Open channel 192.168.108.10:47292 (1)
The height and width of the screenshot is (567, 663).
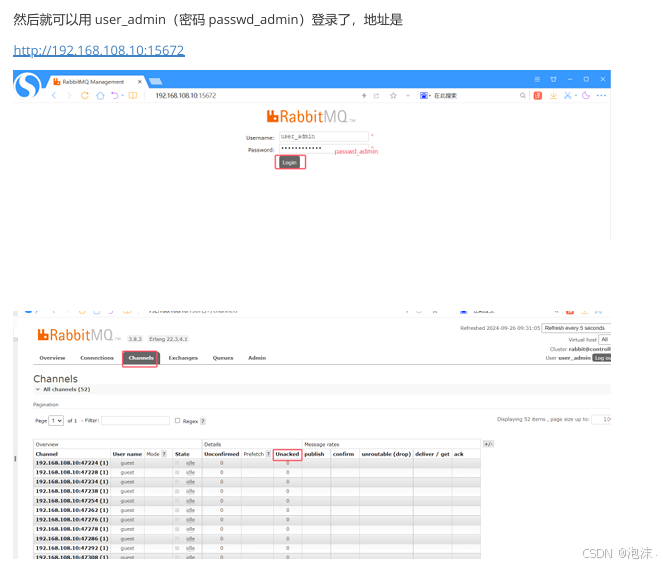click(x=72, y=548)
